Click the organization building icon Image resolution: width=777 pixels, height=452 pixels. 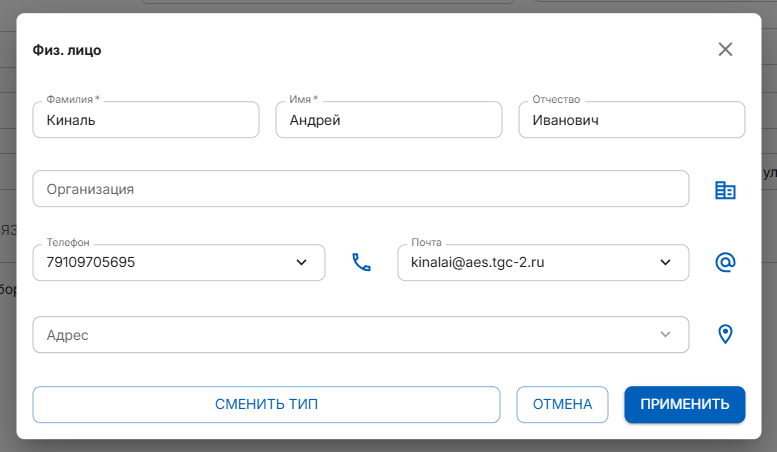pyautogui.click(x=725, y=190)
